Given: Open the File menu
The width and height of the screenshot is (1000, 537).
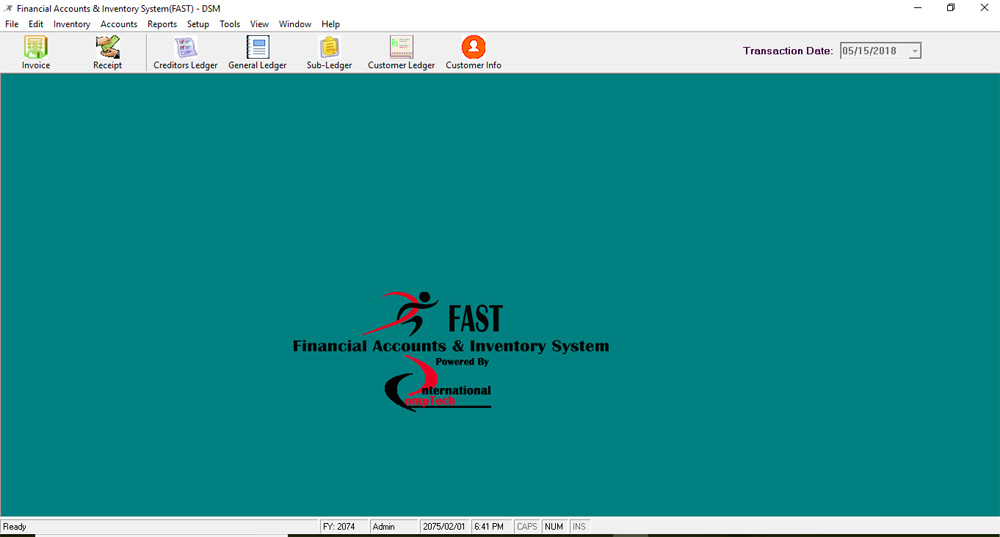Looking at the screenshot, I should pyautogui.click(x=11, y=24).
